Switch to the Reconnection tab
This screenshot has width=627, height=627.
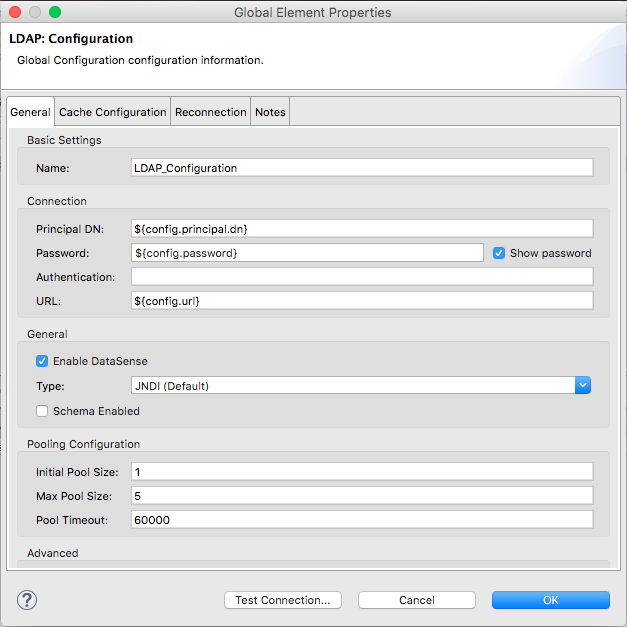[x=211, y=112]
